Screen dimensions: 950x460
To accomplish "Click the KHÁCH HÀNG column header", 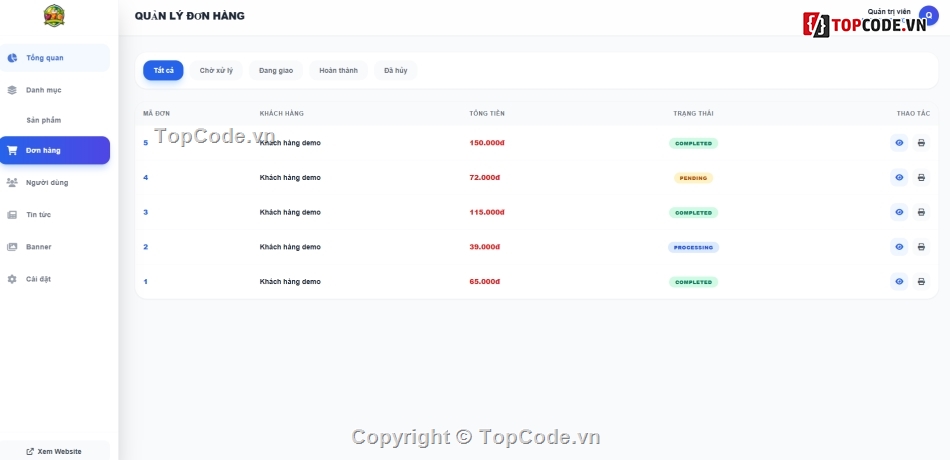I will pyautogui.click(x=282, y=113).
